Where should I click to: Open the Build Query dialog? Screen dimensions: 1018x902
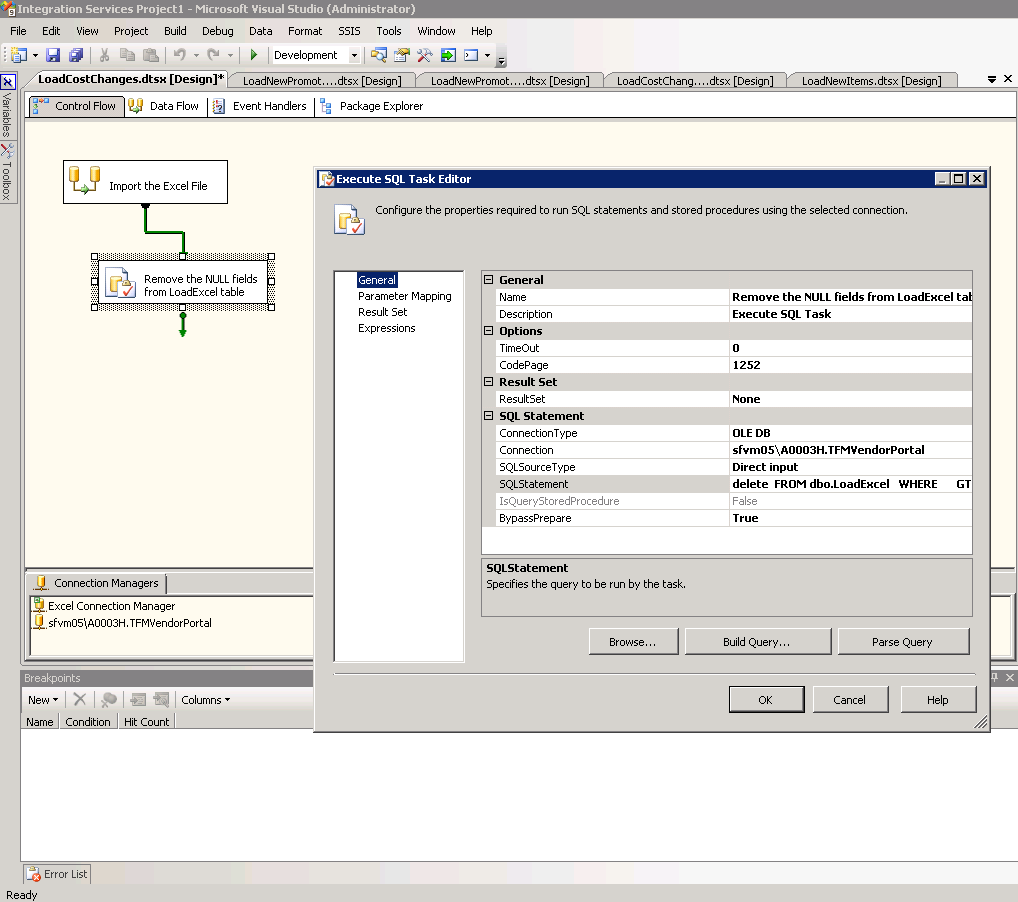pos(757,641)
